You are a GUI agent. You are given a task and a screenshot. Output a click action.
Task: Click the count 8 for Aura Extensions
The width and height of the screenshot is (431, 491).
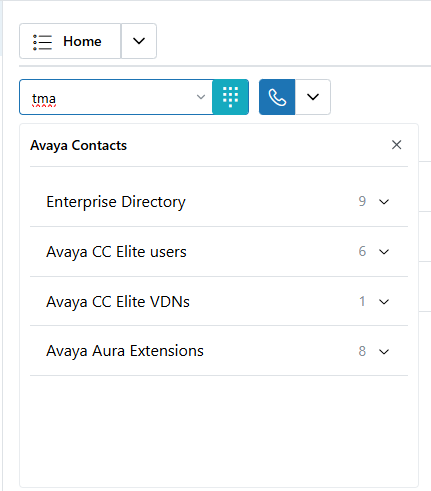coord(362,351)
